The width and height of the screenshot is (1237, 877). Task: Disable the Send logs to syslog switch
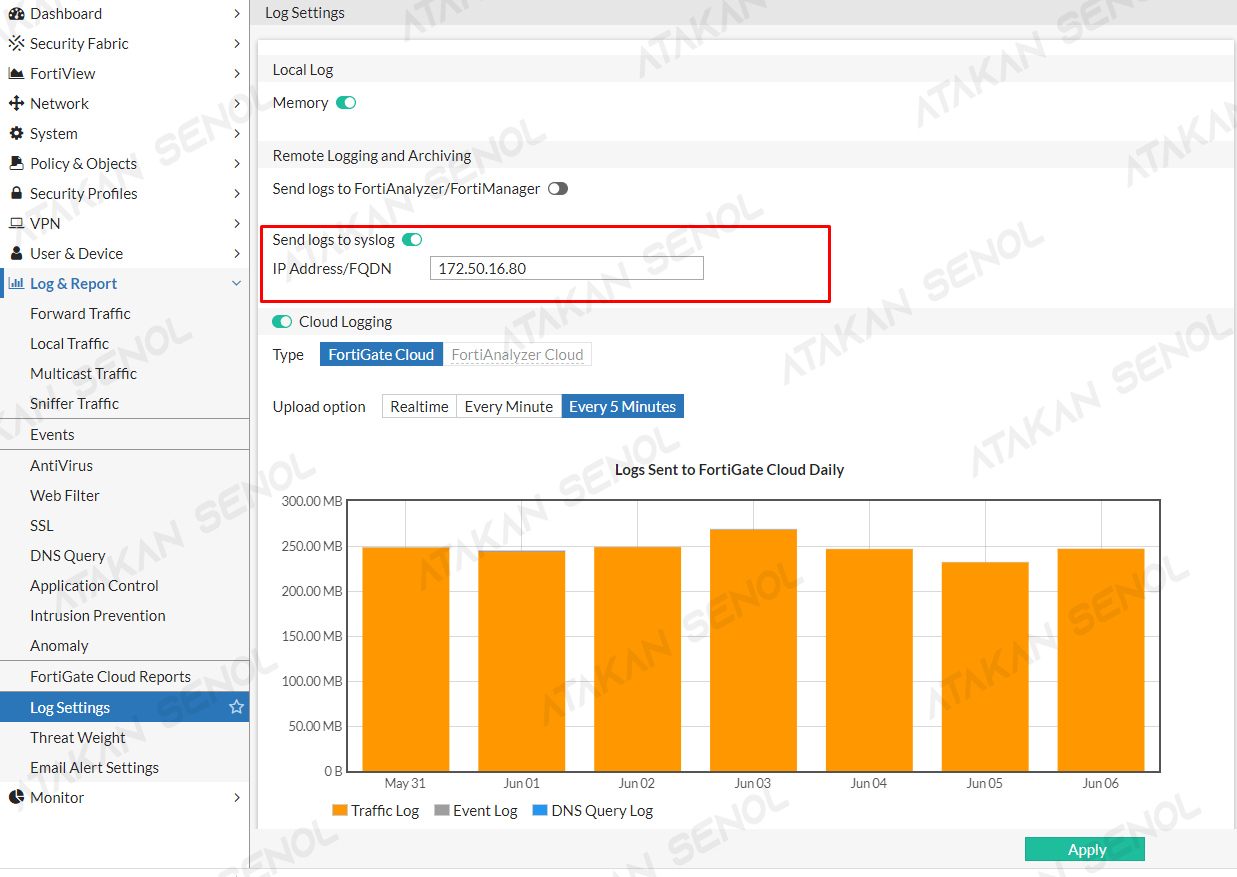pyautogui.click(x=412, y=240)
